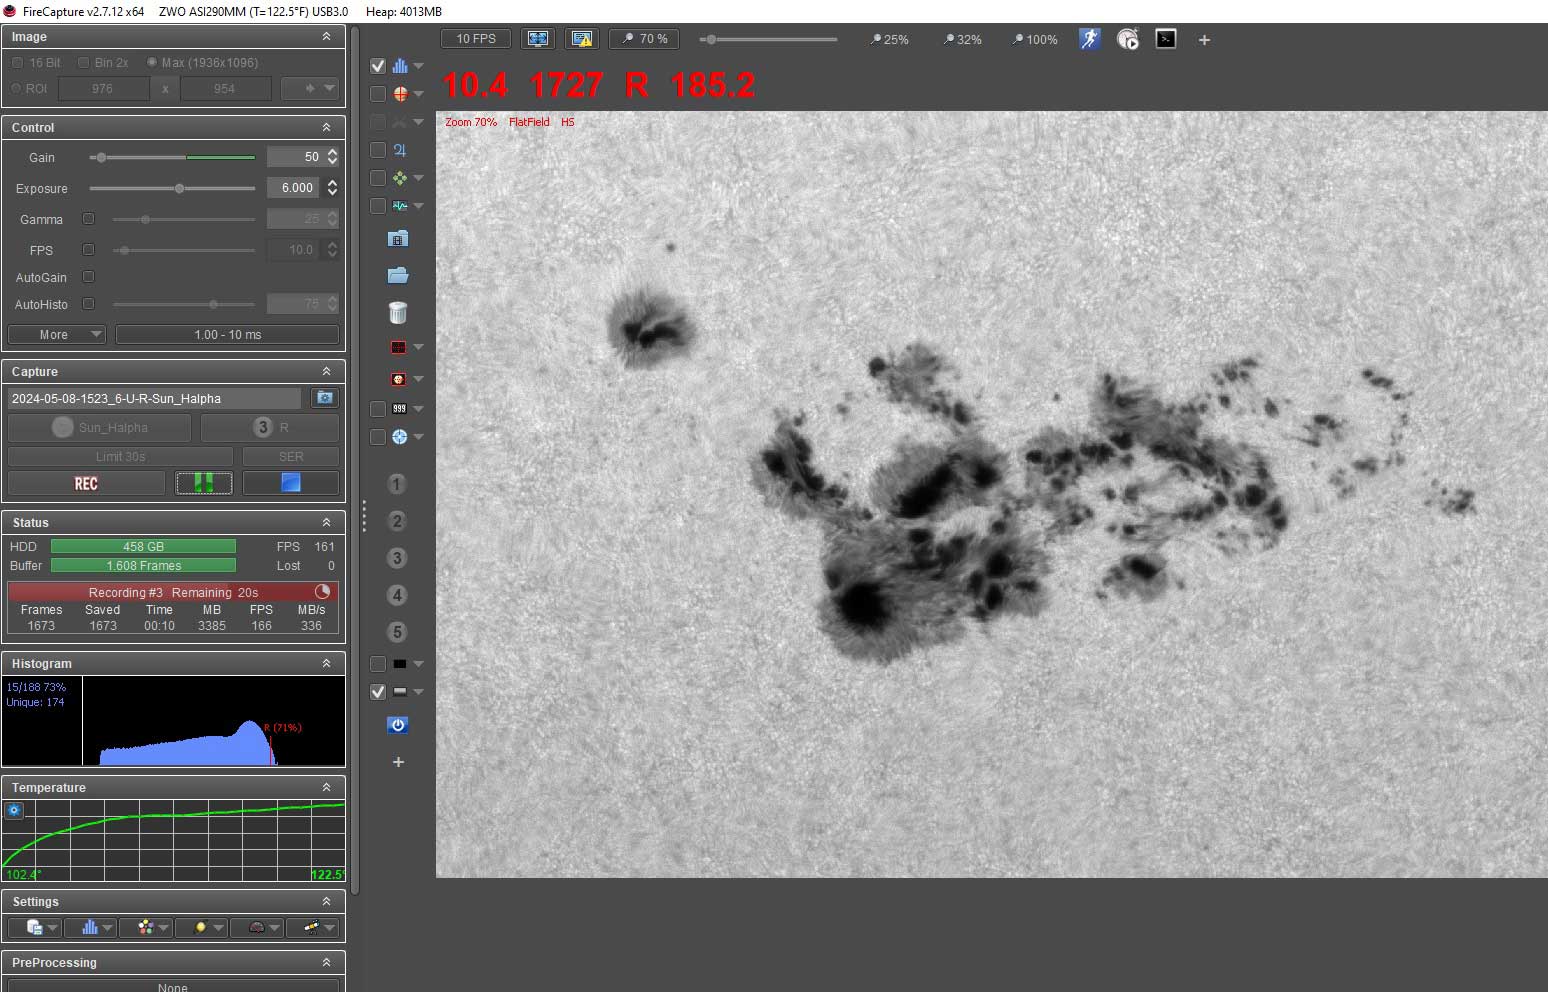
Task: Click the fit-image-to-window icon in the top toolbar
Action: tap(538, 39)
